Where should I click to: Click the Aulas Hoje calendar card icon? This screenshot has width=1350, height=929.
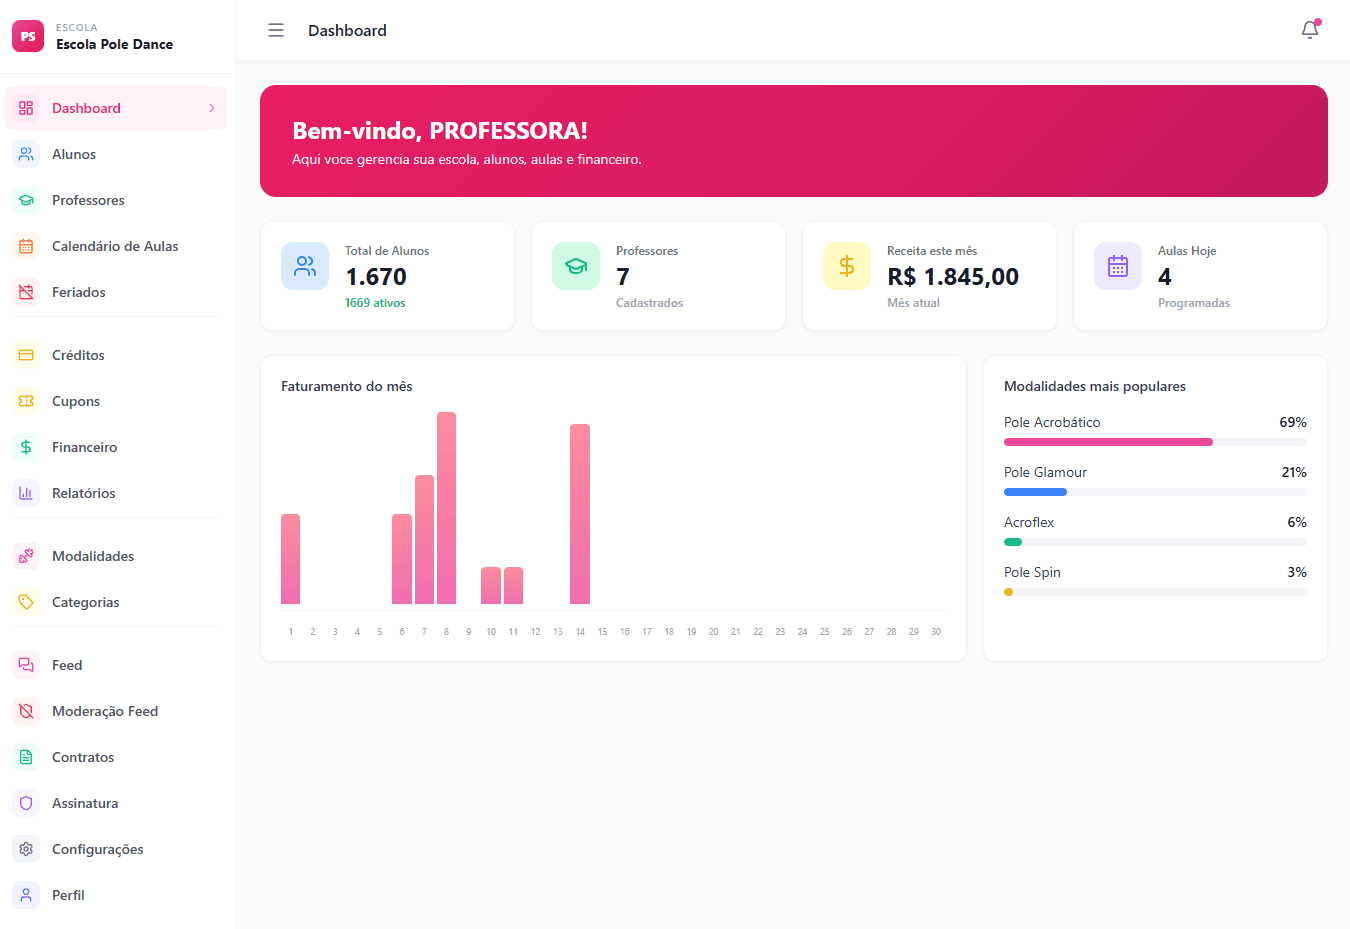[x=1118, y=266]
